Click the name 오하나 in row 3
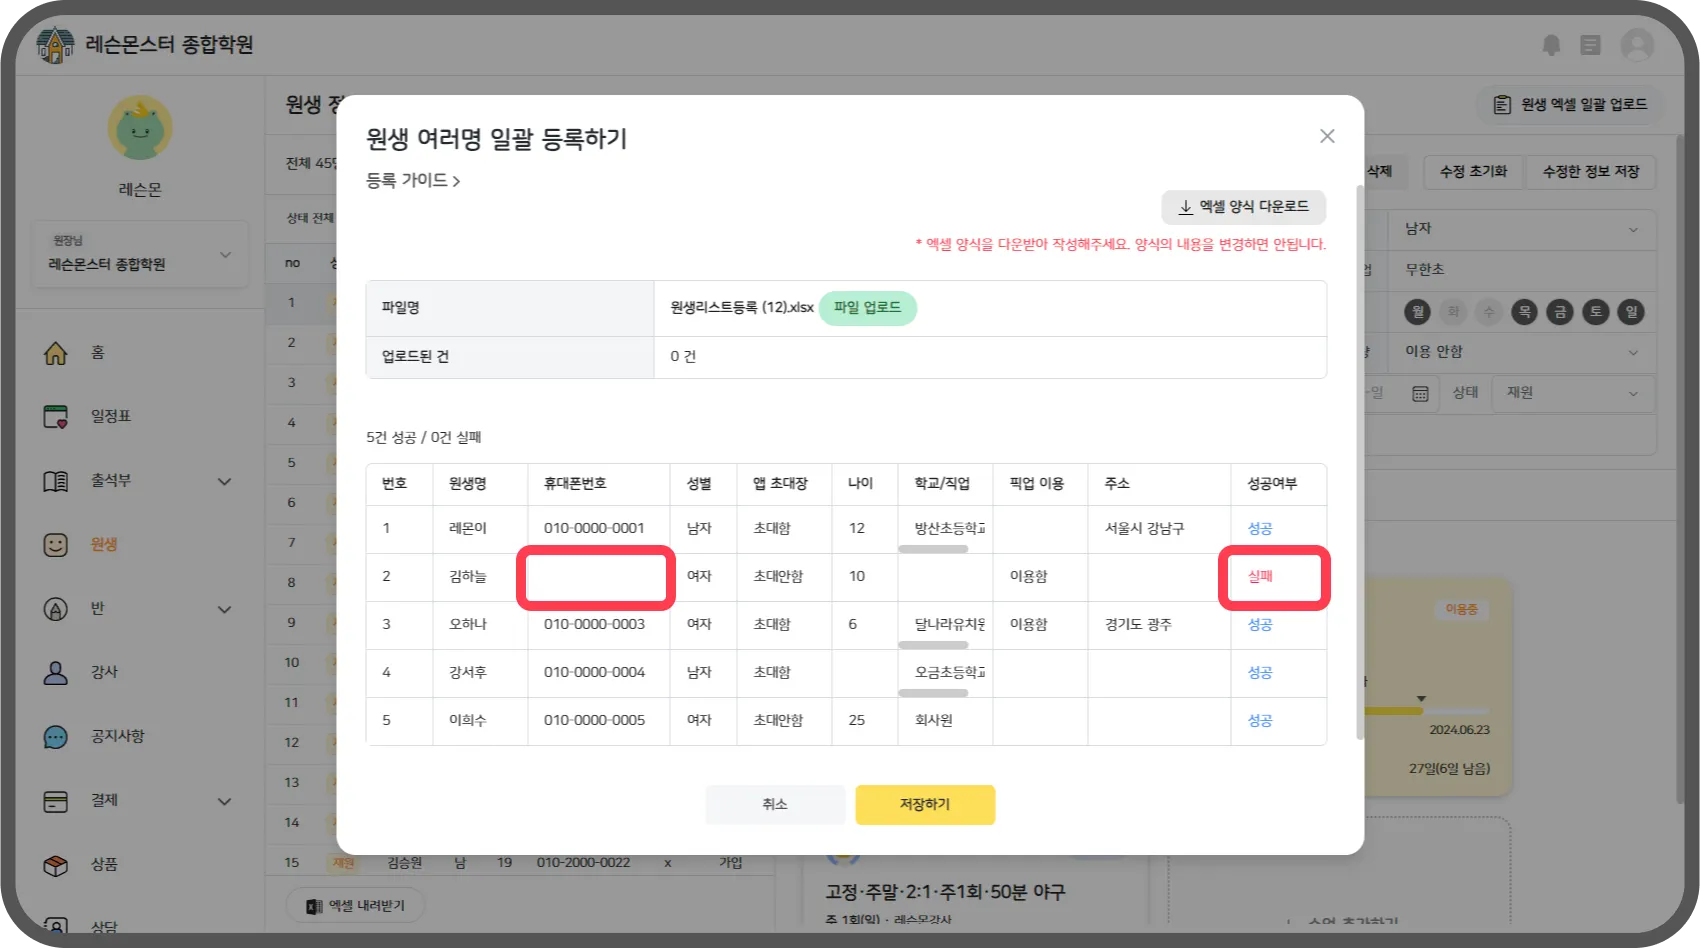Screen dimensions: 1700x948 coord(468,625)
